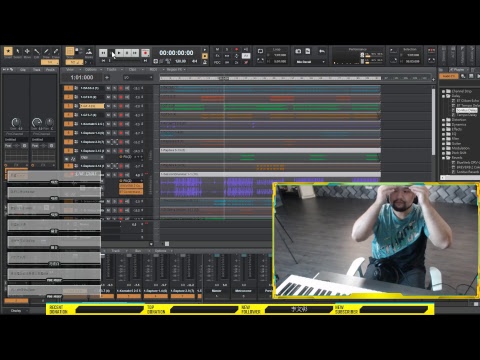Click the track view vertical scrollbar

tap(433, 122)
